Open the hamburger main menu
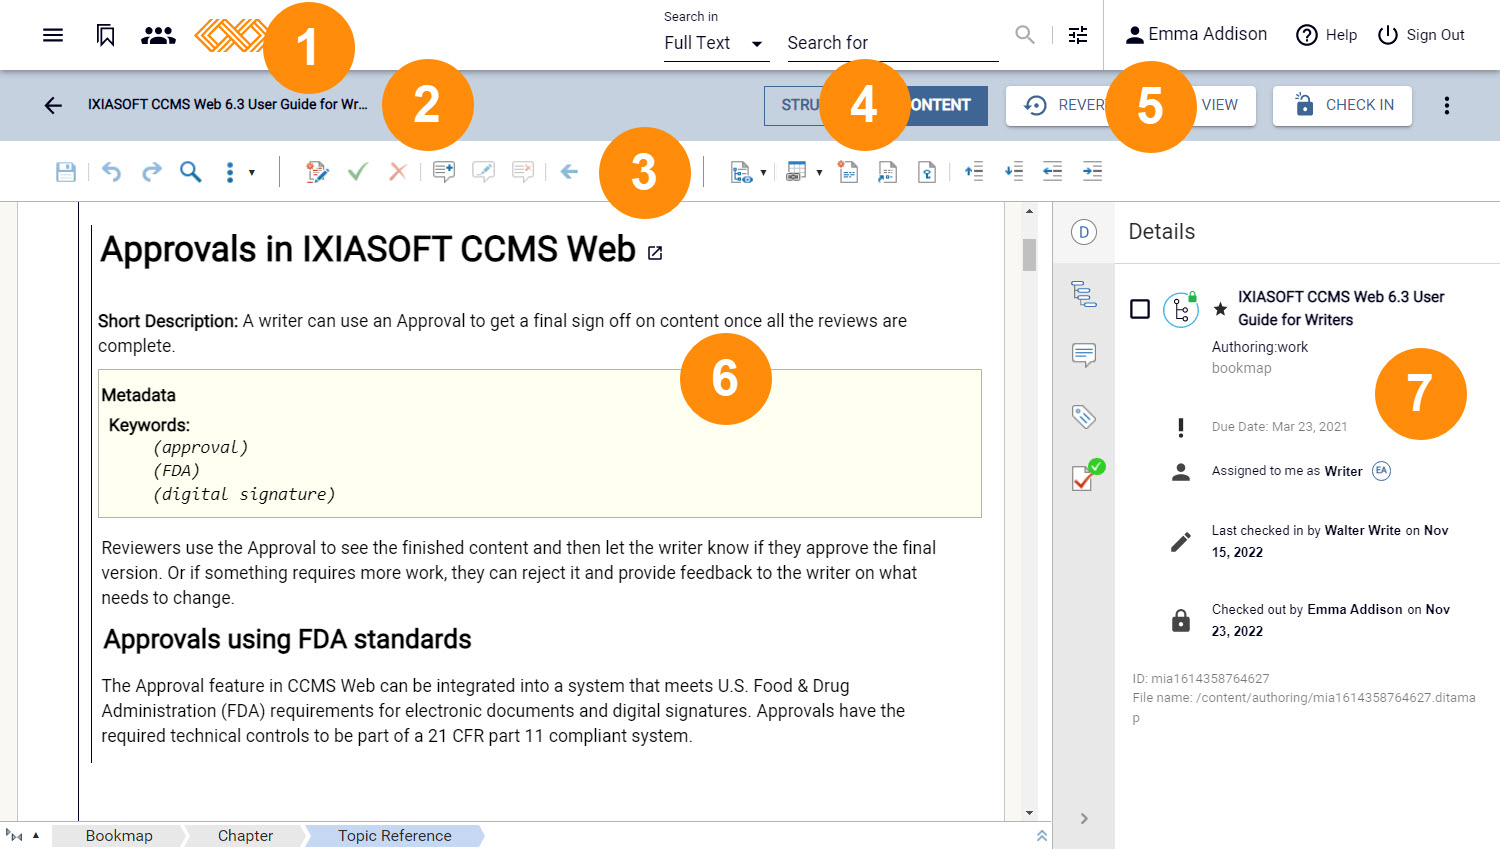Viewport: 1500px width, 850px height. [x=53, y=35]
